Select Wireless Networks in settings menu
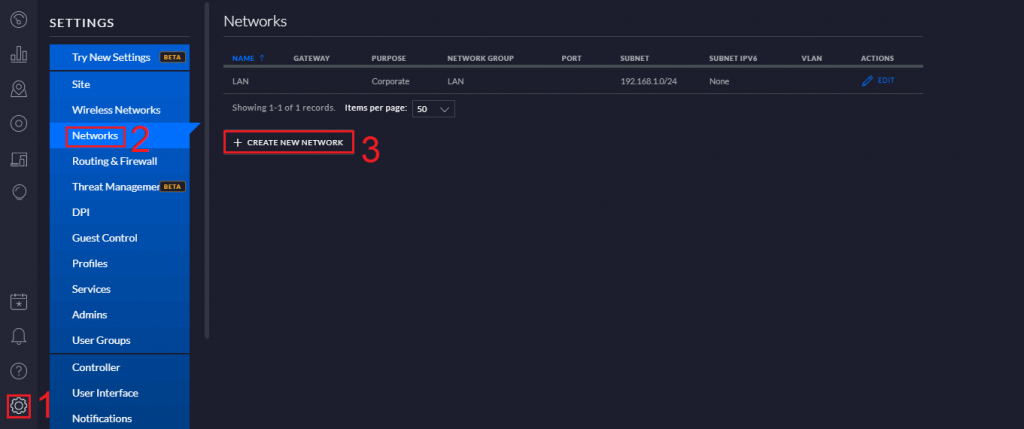Screen dimensions: 1024x429 coord(116,110)
